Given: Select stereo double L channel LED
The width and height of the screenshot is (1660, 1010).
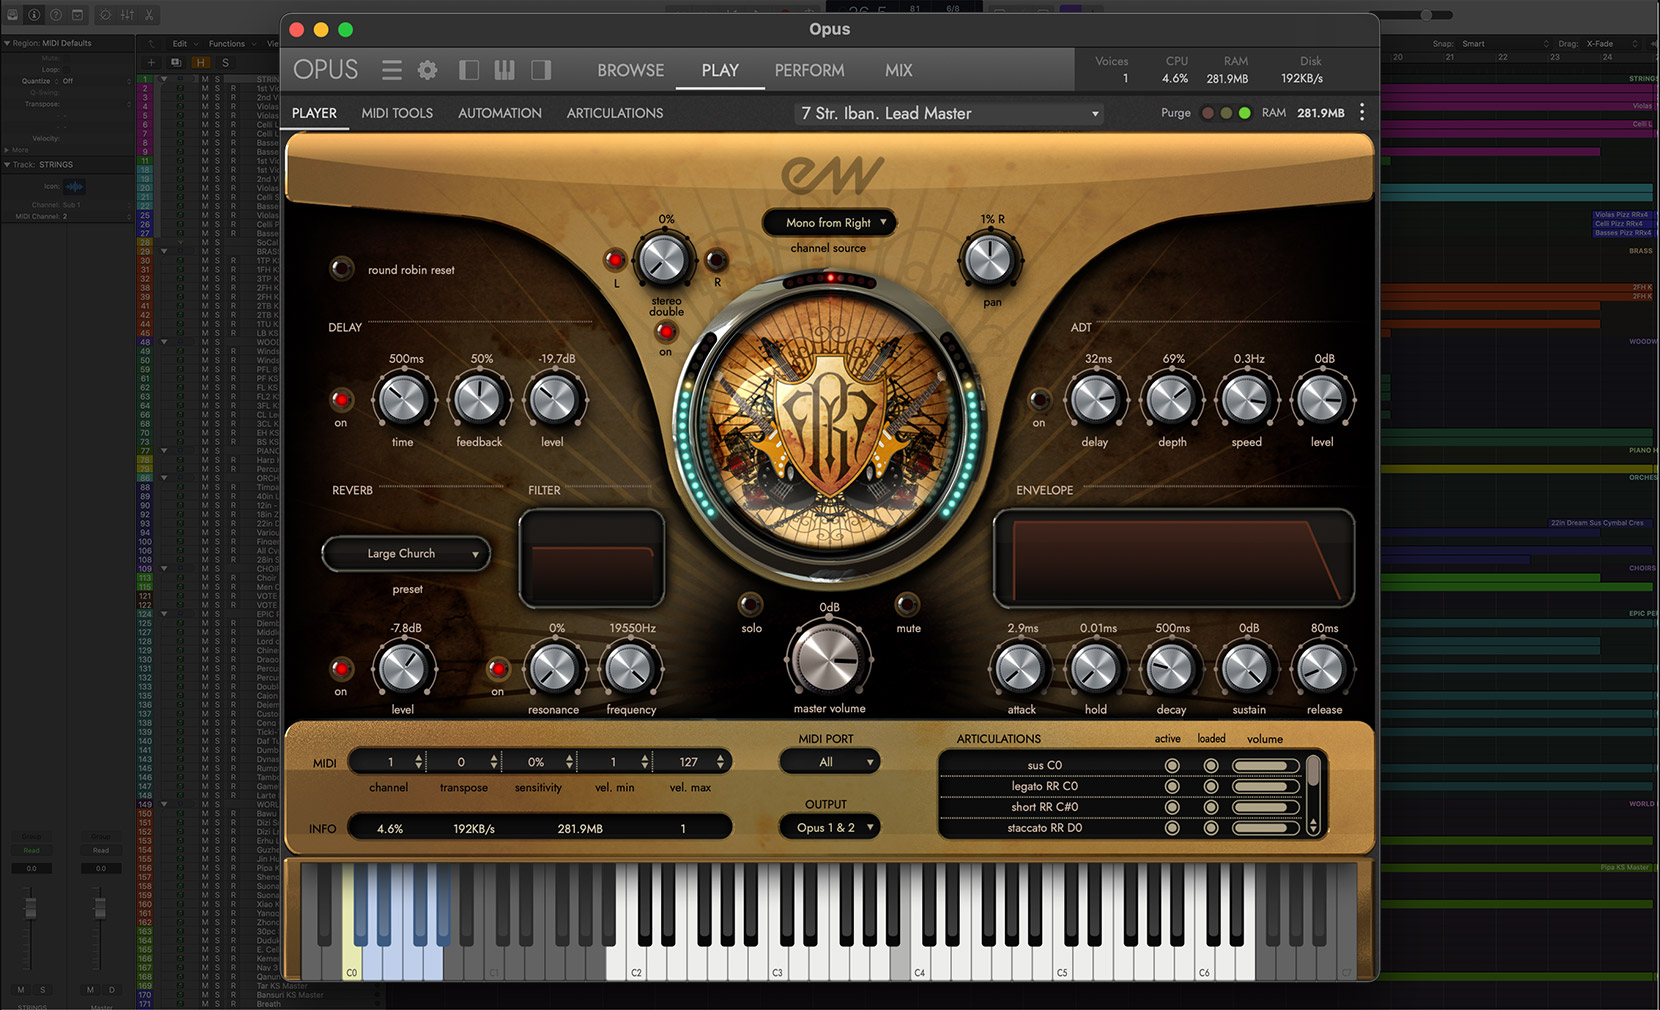Looking at the screenshot, I should [x=615, y=260].
